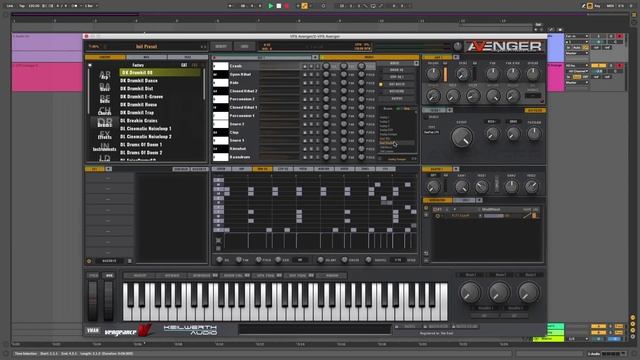
Task: Select preset DK Drumkit Dist
Action: click(x=137, y=89)
